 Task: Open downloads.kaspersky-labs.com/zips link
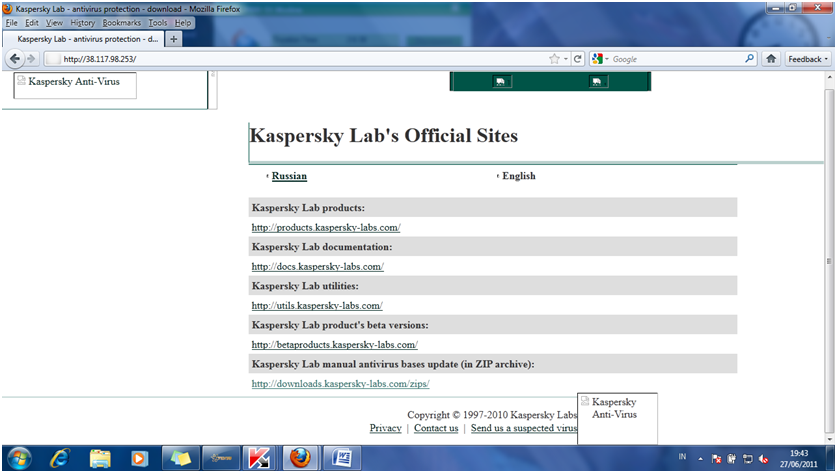341,383
